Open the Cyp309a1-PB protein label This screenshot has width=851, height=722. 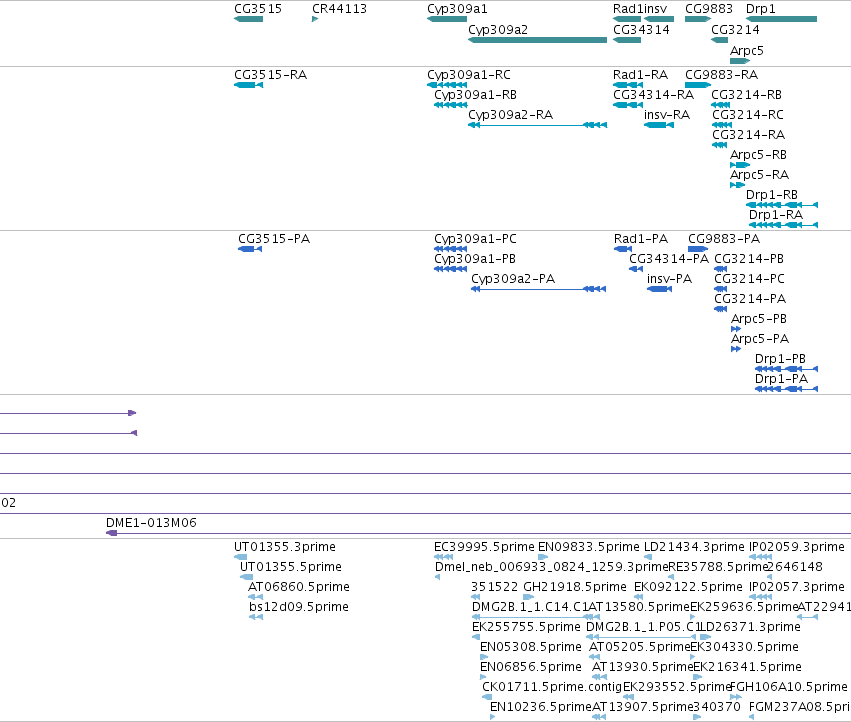click(x=475, y=259)
